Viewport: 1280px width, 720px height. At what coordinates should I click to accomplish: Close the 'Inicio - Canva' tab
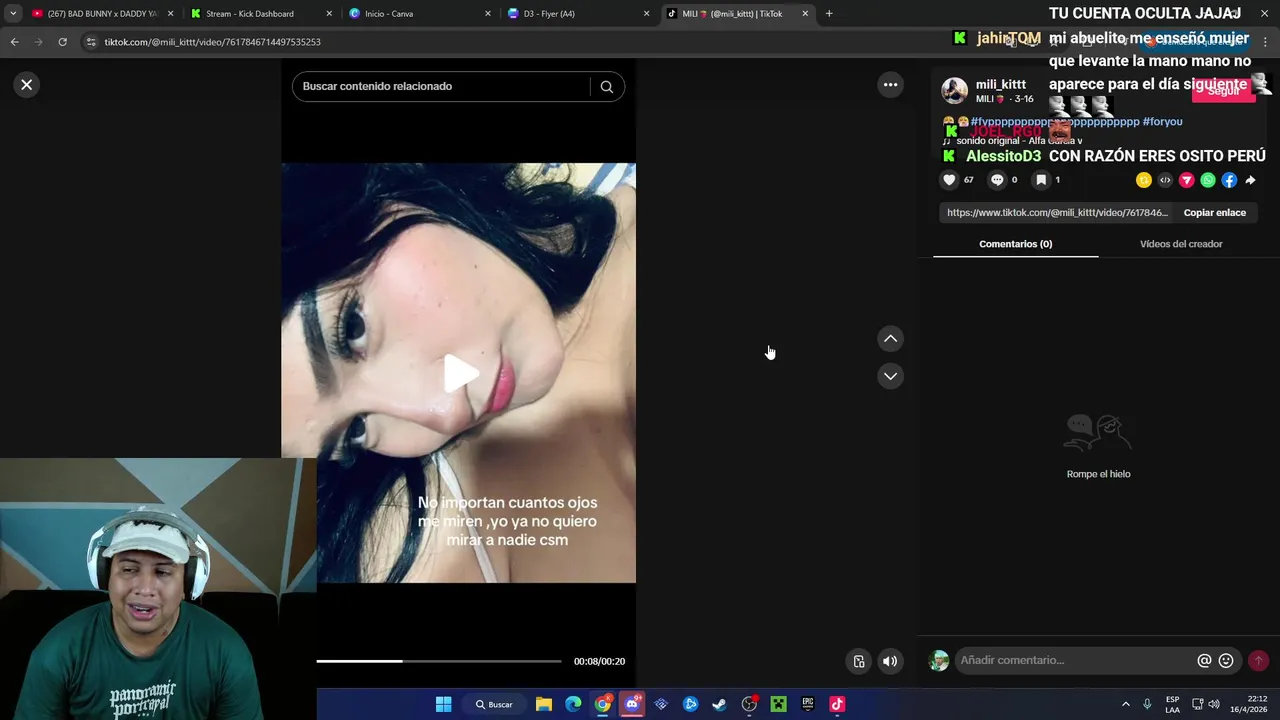point(488,14)
